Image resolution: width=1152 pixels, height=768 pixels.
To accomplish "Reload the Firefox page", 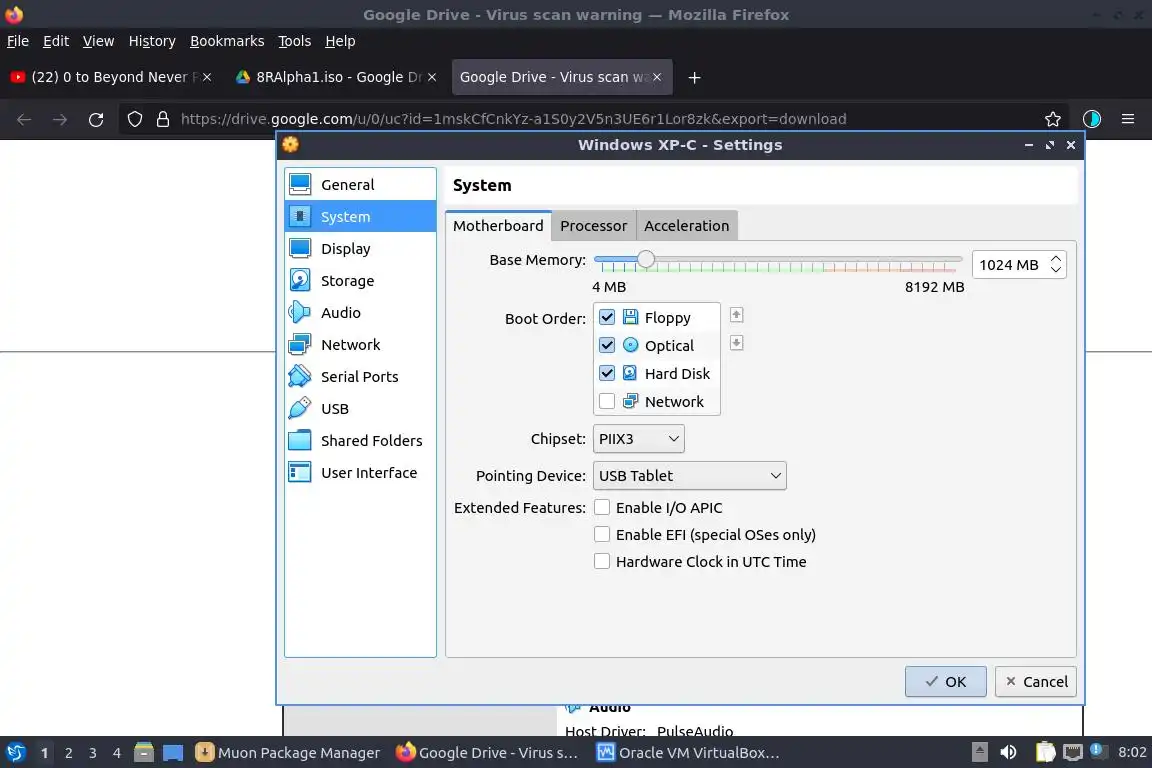I will point(96,119).
